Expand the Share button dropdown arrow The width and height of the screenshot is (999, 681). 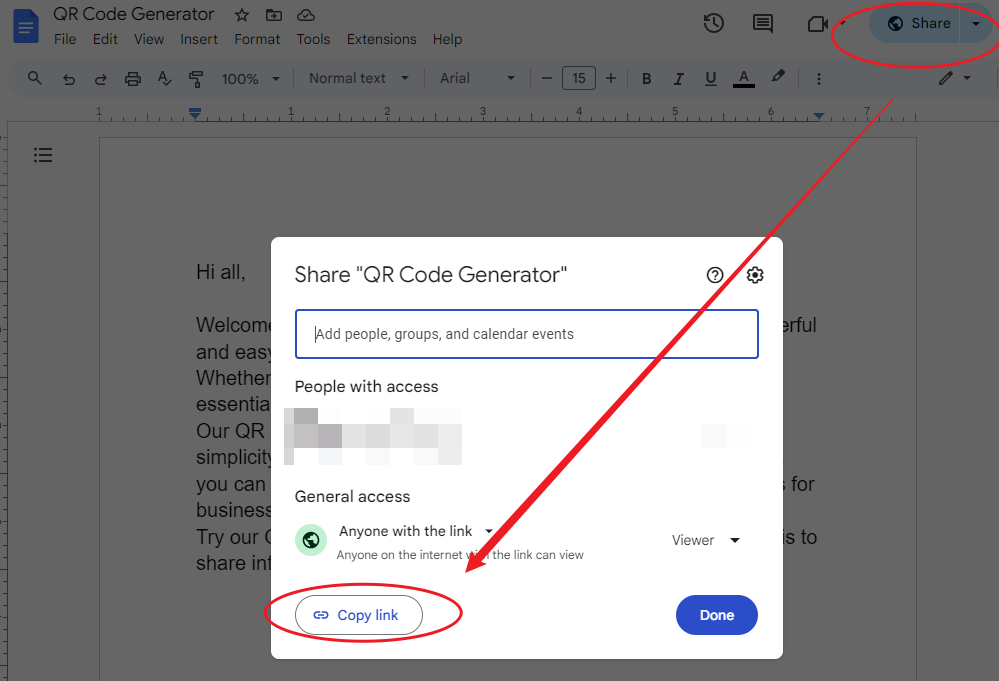976,24
